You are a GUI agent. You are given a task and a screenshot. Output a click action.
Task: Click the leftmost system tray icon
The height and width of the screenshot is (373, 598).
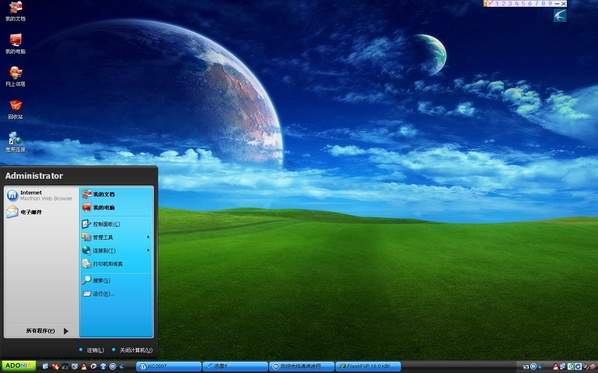526,367
